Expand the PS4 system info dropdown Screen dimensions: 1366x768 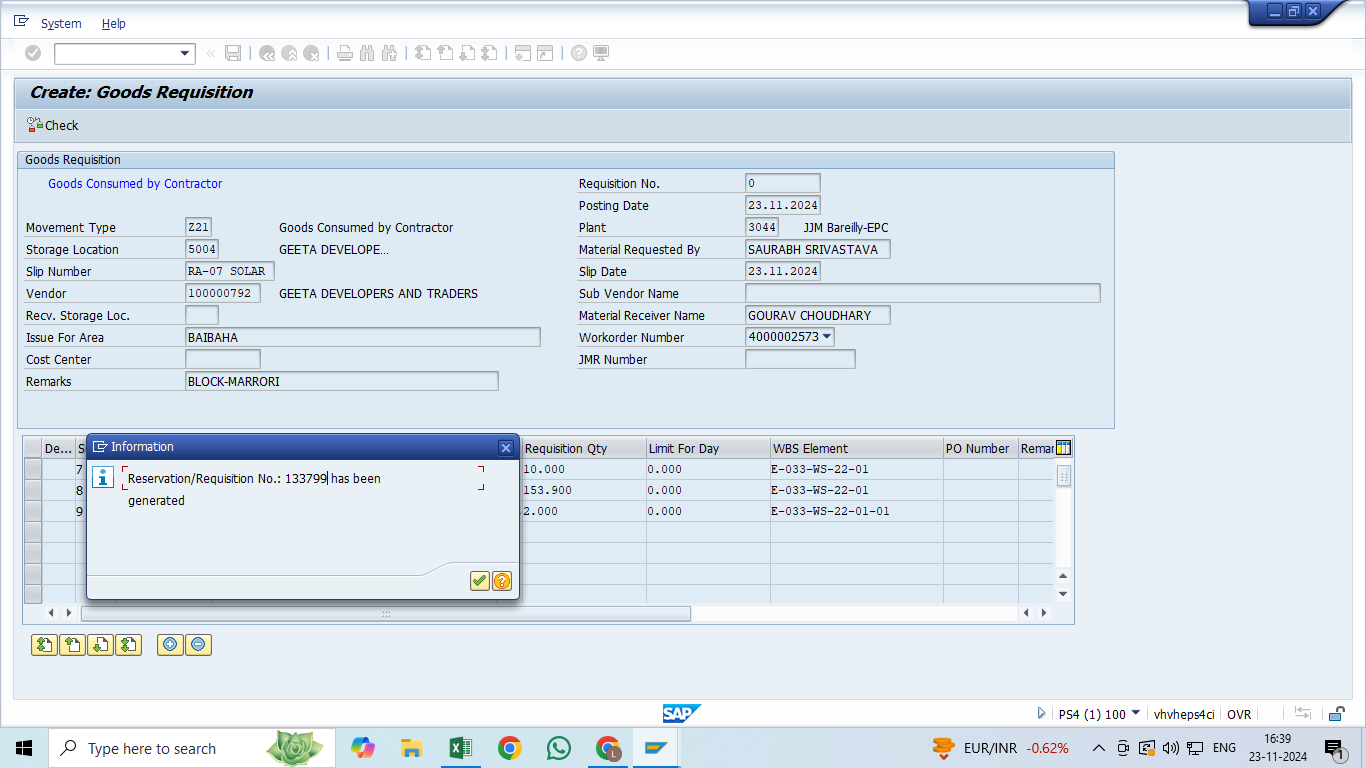(x=1135, y=713)
